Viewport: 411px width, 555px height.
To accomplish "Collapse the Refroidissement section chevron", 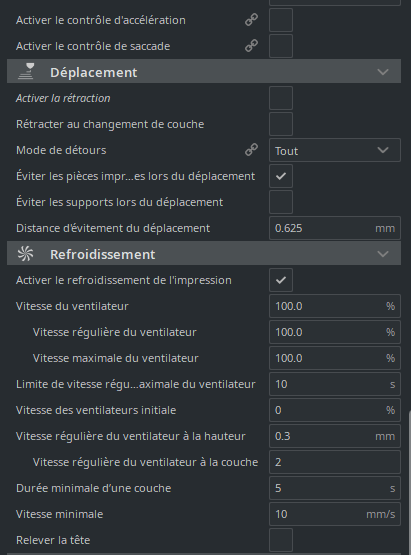I will 383,254.
